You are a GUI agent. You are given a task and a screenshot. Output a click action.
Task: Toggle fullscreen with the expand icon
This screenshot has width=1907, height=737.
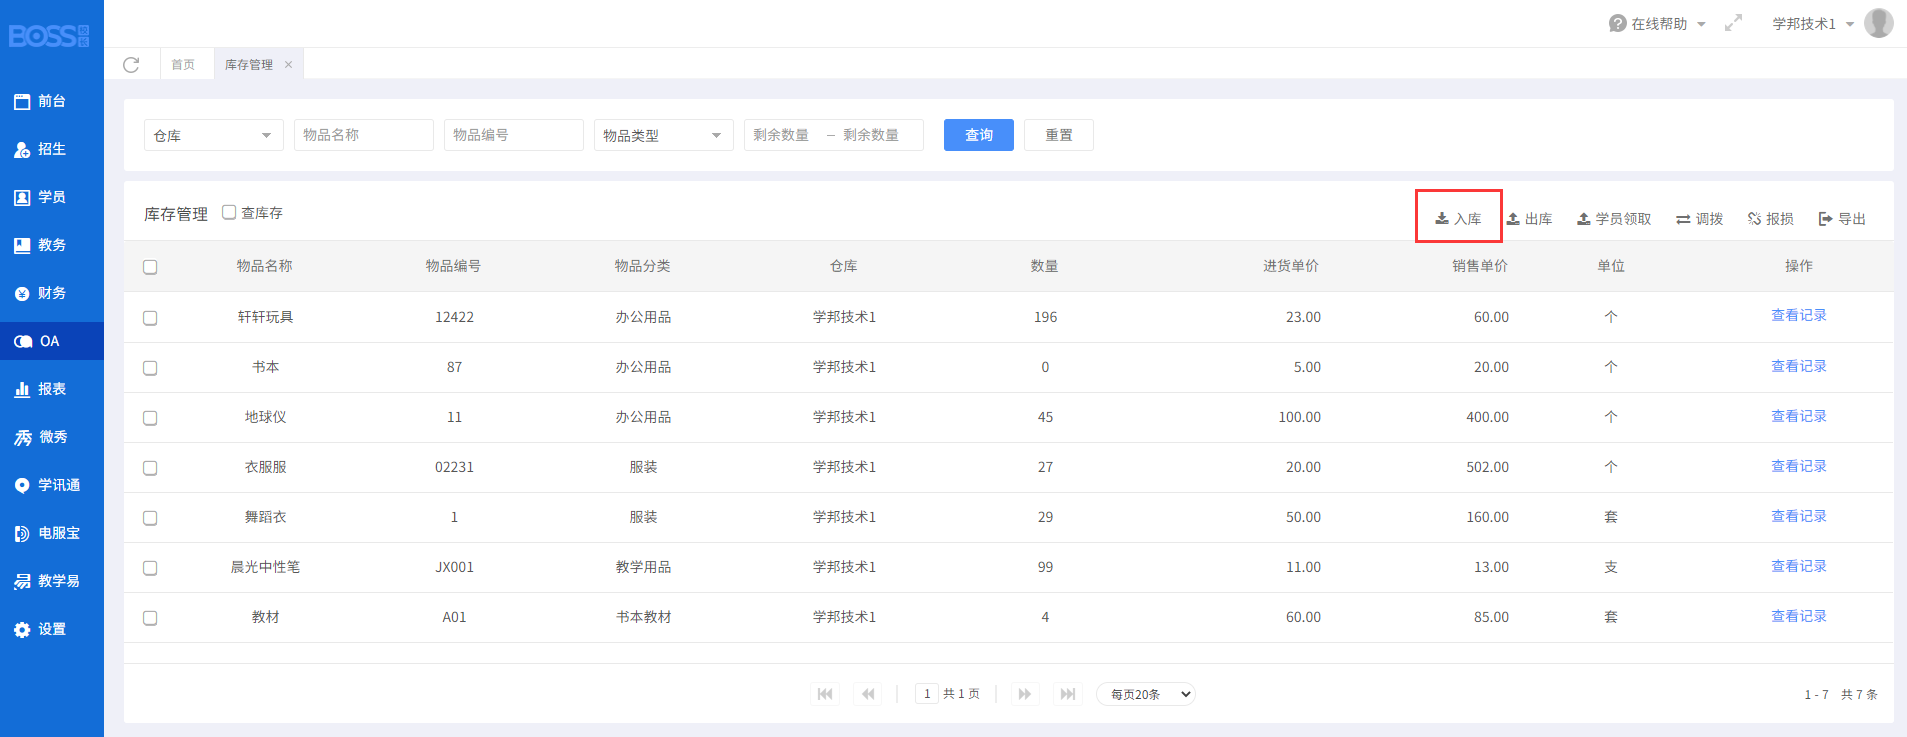1733,23
